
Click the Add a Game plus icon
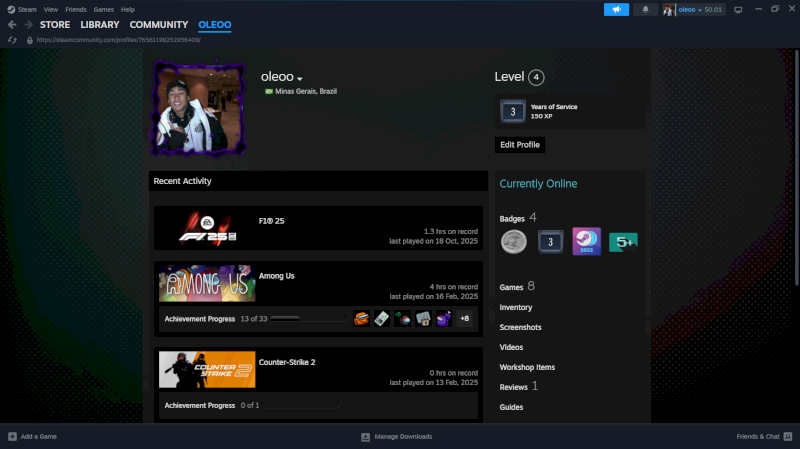tap(12, 437)
